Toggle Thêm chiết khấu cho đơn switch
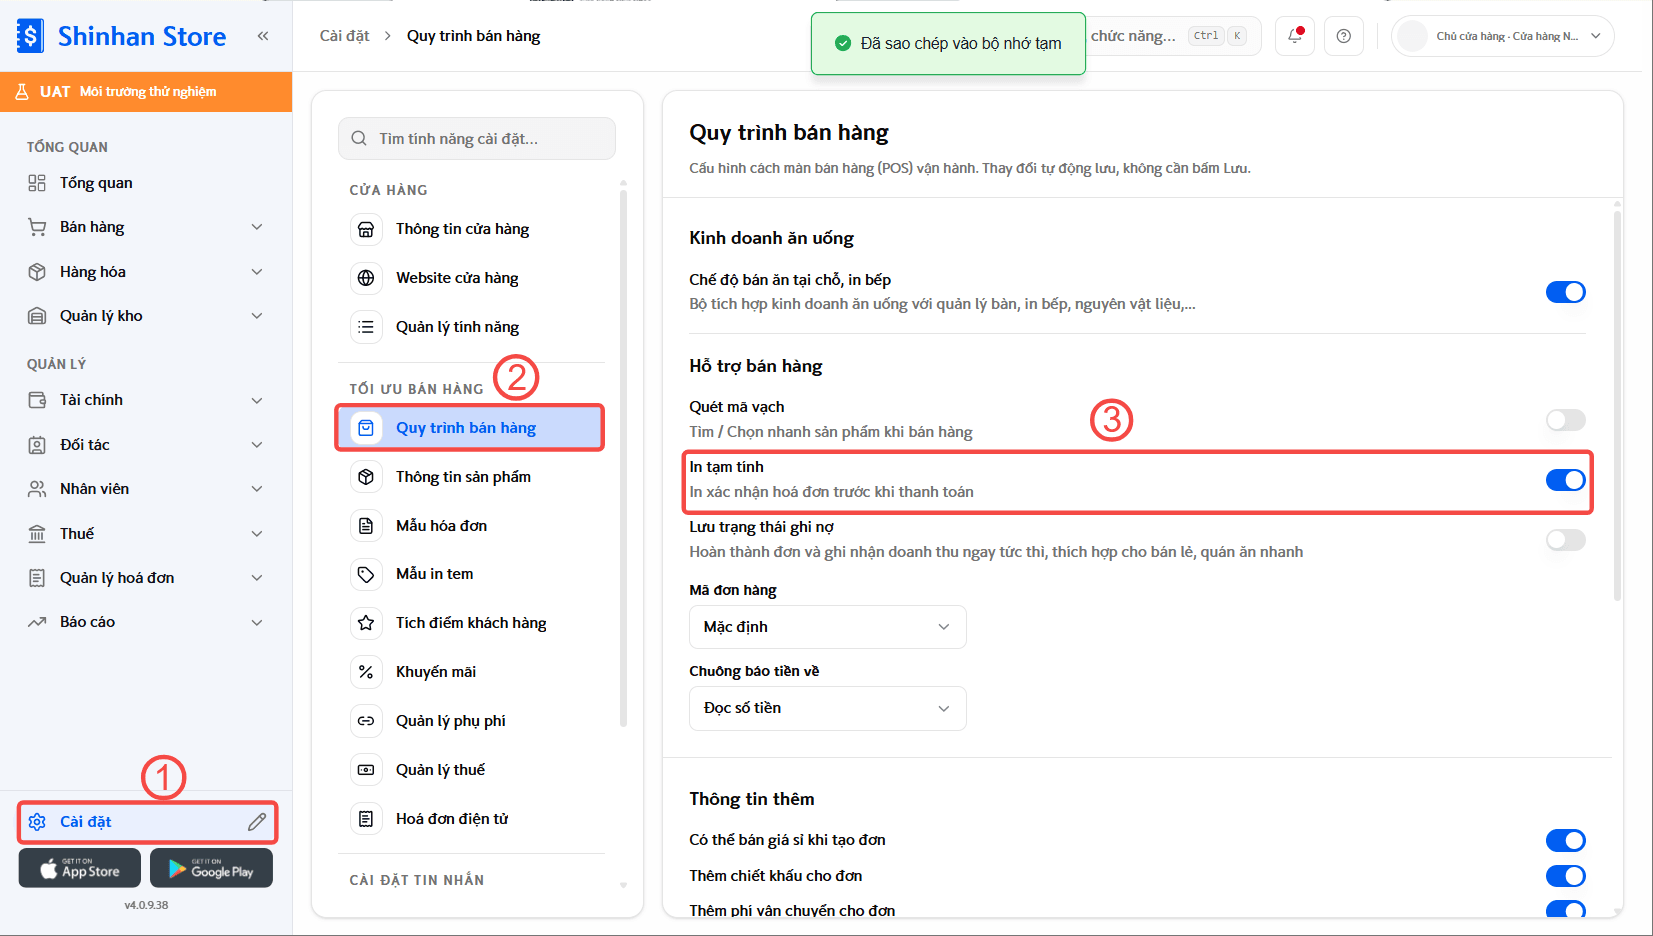1653x936 pixels. 1565,876
